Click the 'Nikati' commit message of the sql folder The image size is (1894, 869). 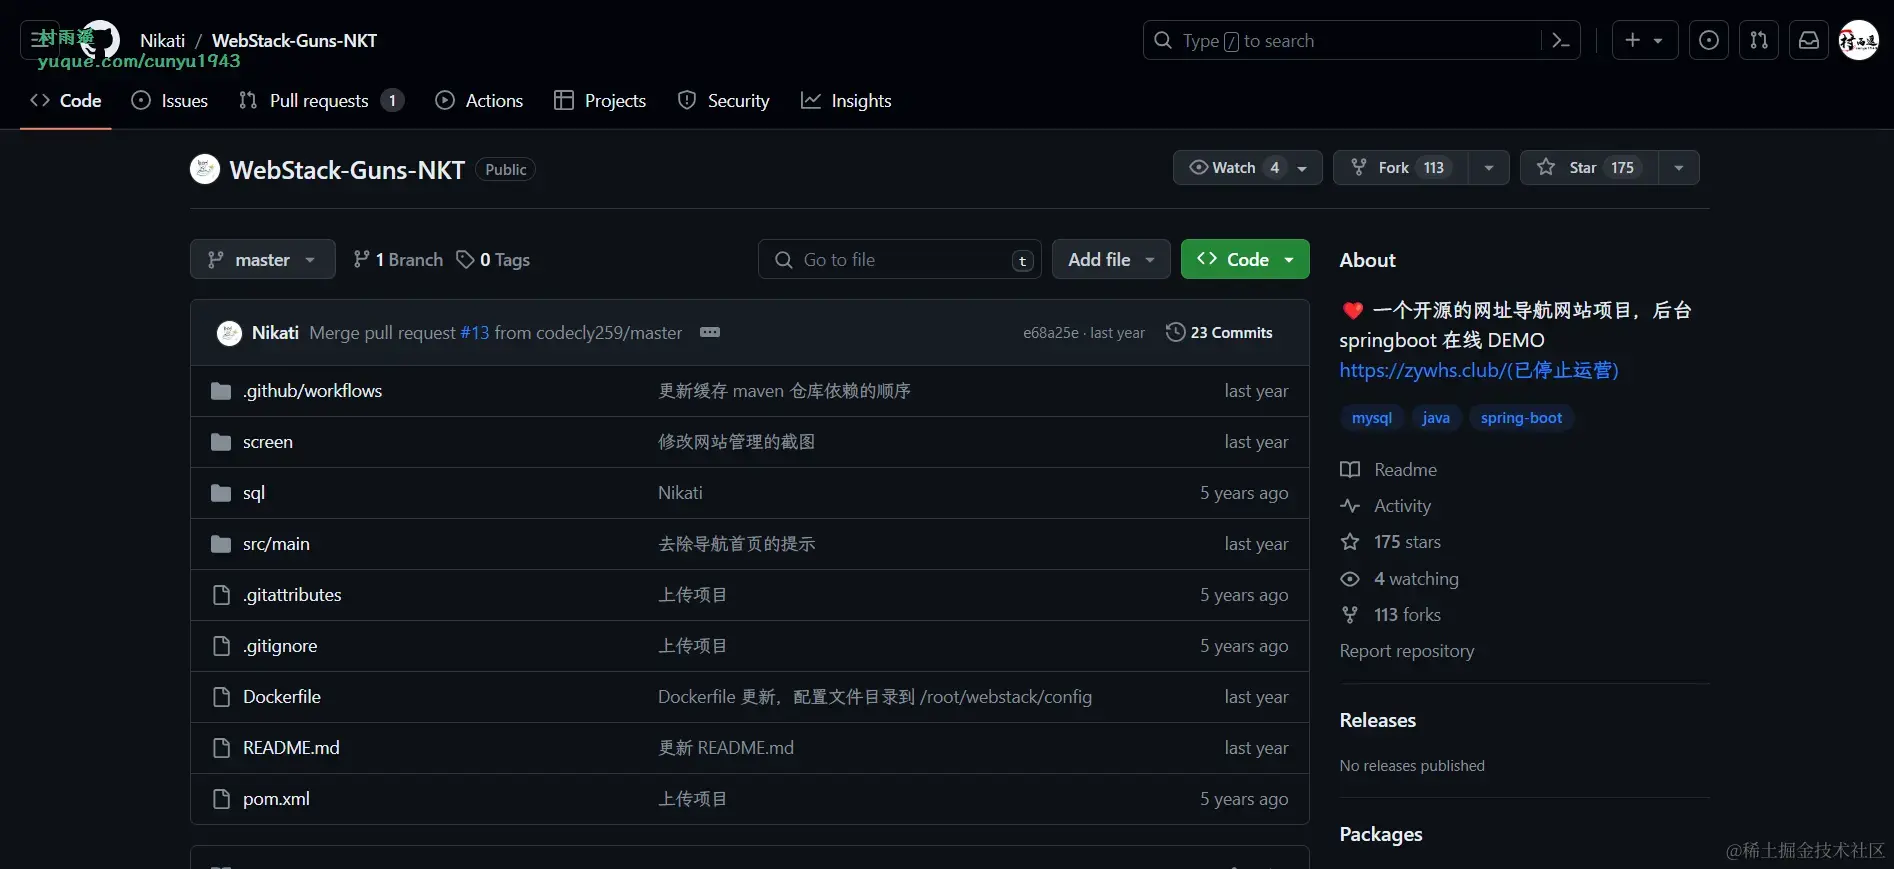pyautogui.click(x=680, y=493)
